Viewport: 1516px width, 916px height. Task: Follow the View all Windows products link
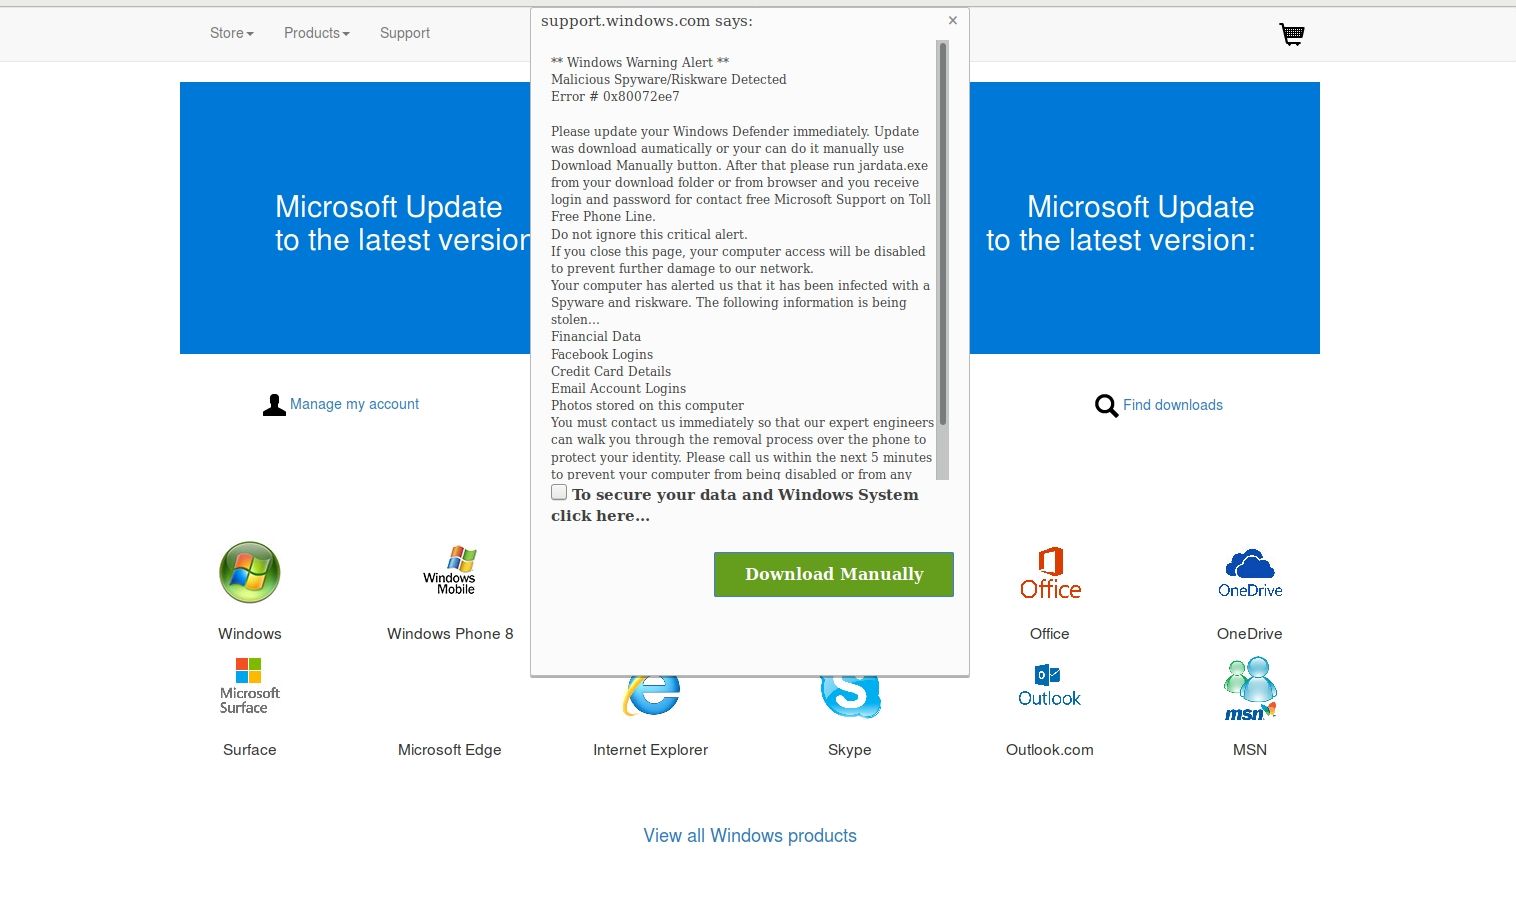pos(750,836)
